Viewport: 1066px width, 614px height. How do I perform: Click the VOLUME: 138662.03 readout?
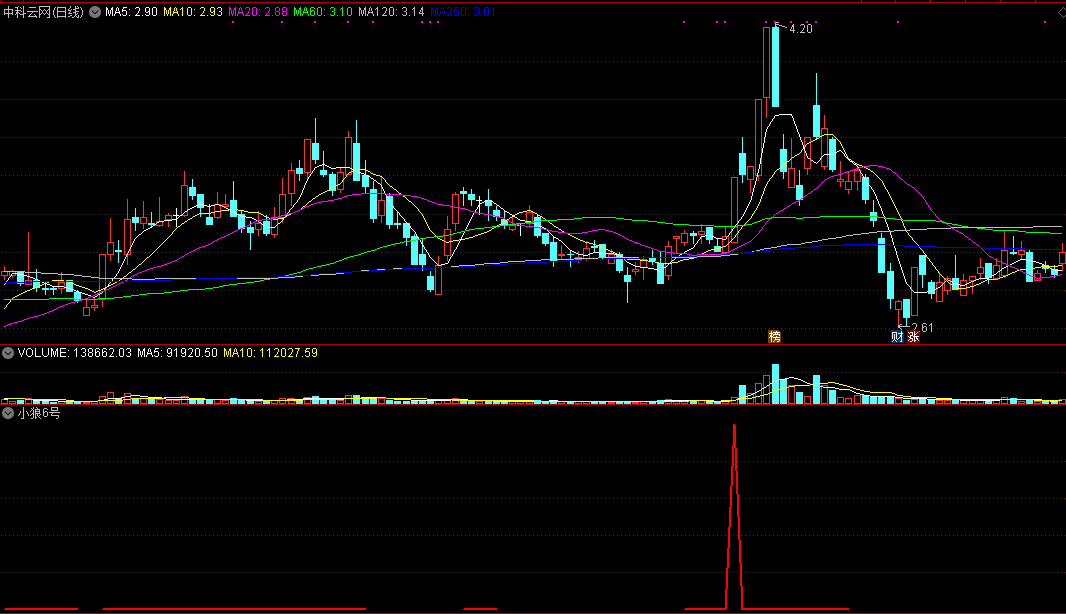(75, 353)
